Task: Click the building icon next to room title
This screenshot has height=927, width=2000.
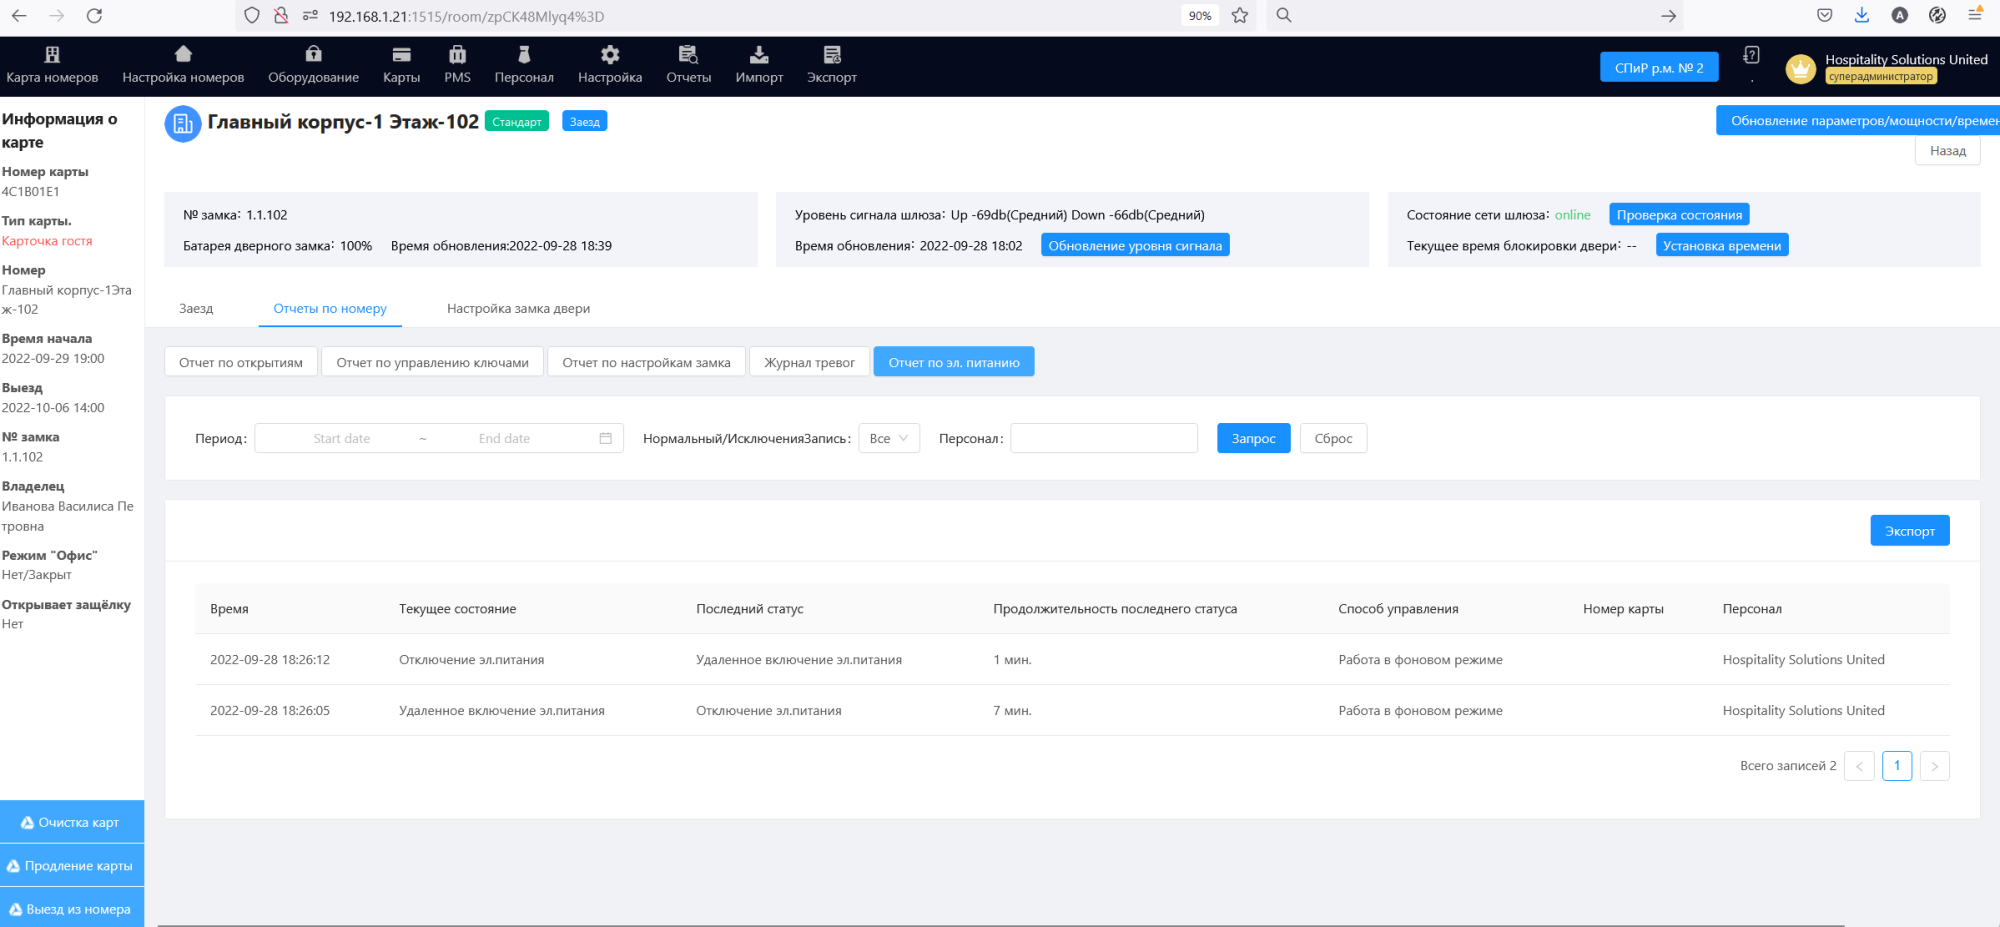Action: click(x=181, y=123)
